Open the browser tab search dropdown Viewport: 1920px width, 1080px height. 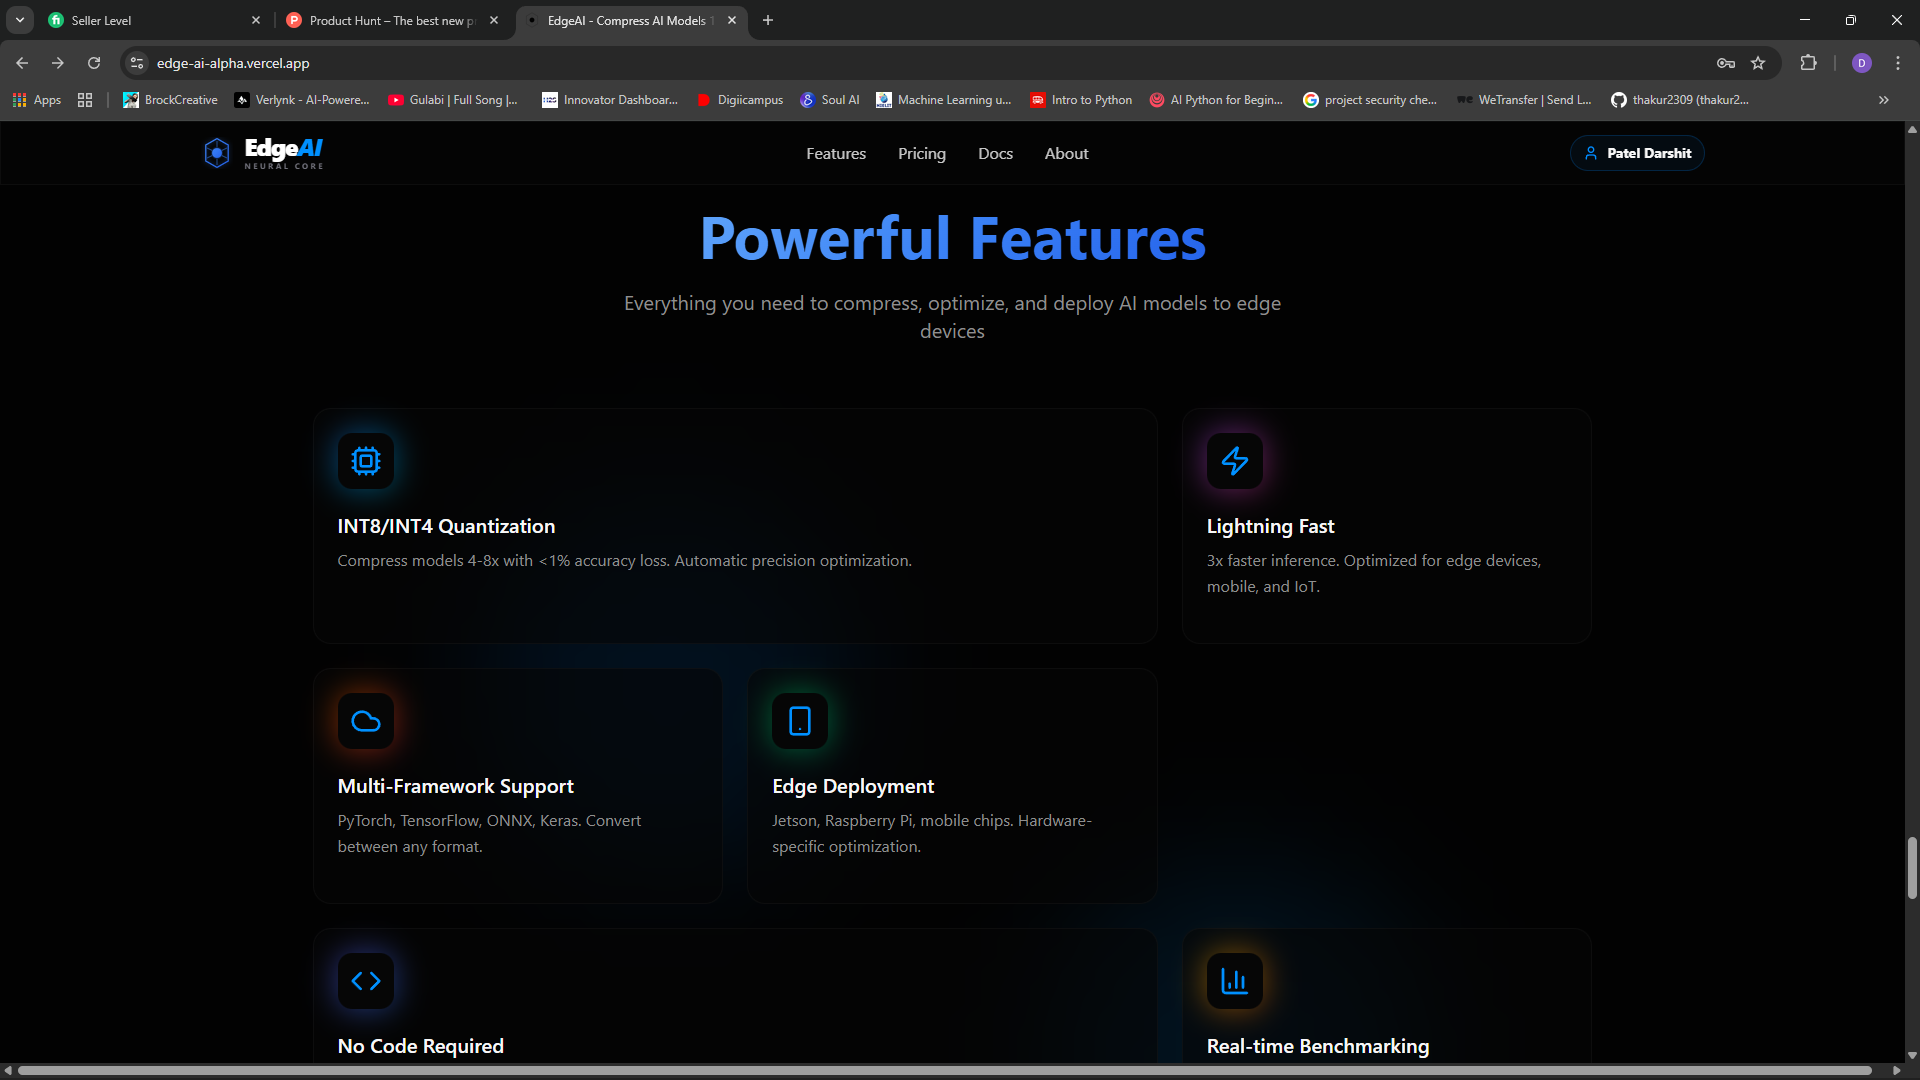click(x=19, y=20)
